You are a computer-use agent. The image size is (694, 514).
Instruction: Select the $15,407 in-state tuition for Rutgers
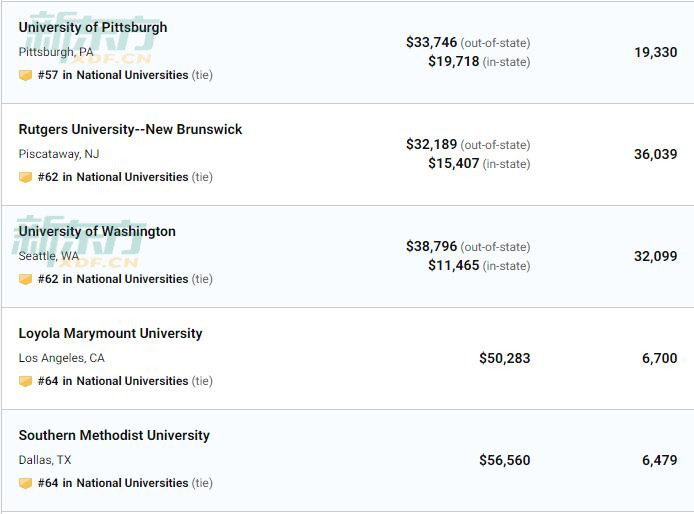click(454, 163)
